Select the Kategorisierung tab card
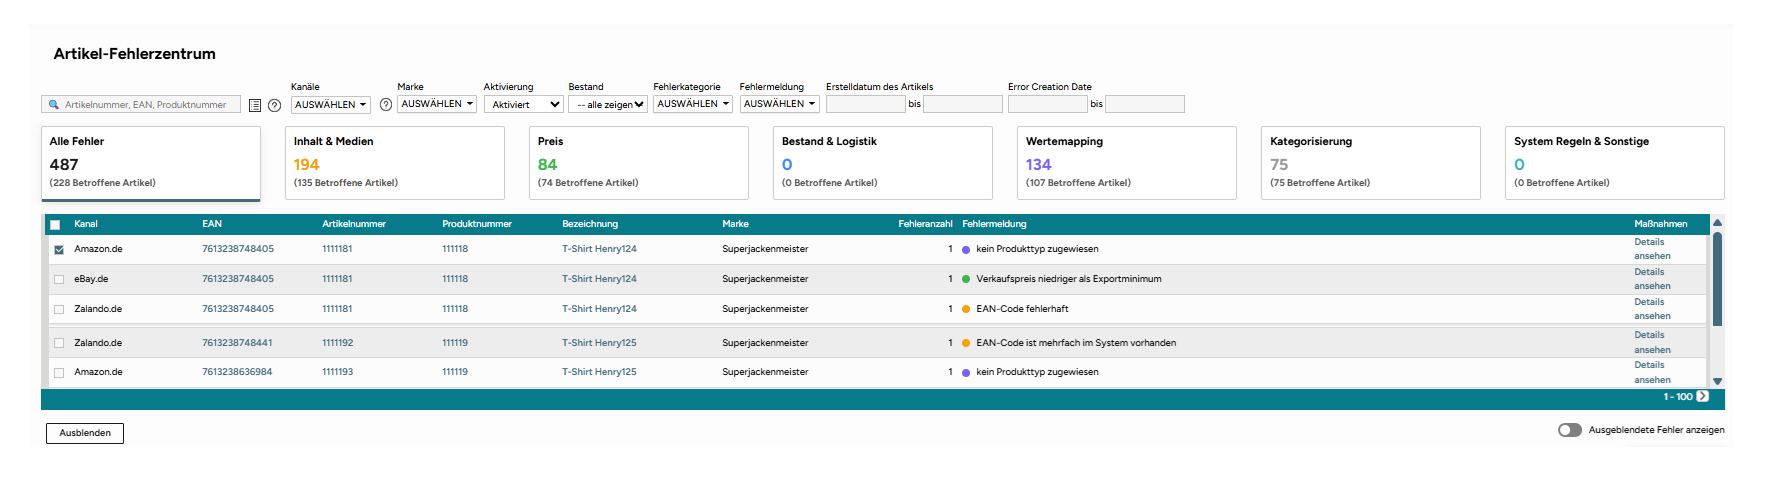The image size is (1775, 484). [1371, 163]
